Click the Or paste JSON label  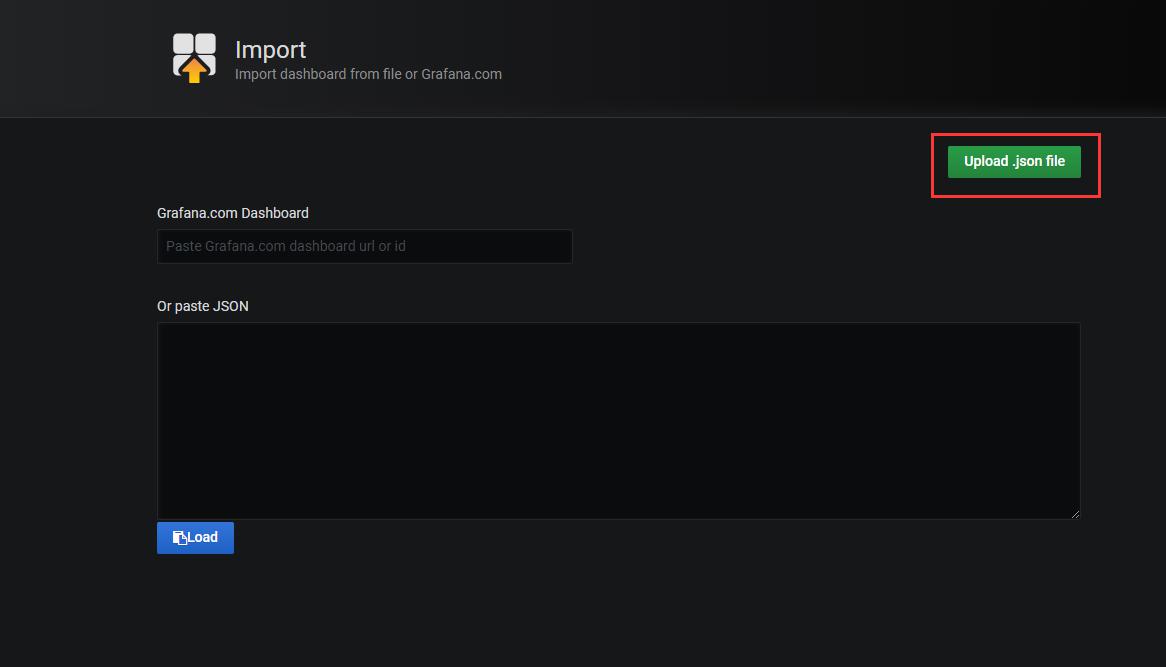(202, 306)
